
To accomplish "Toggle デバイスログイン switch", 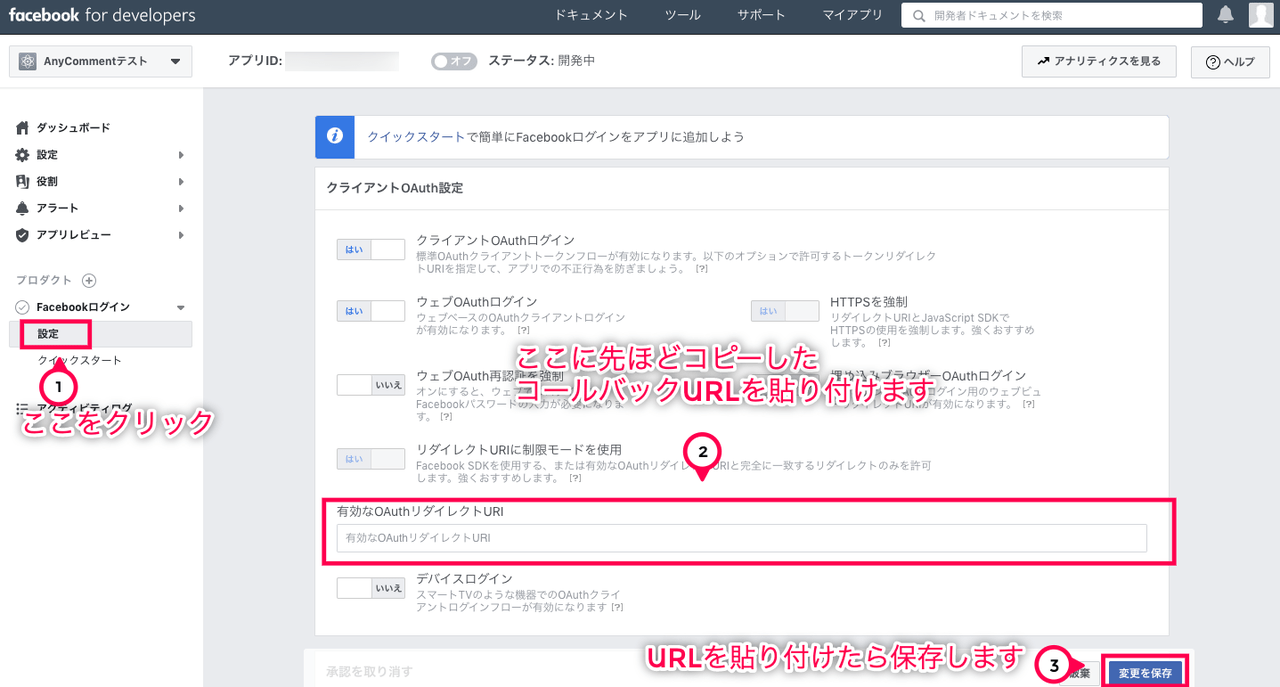I will [x=370, y=588].
